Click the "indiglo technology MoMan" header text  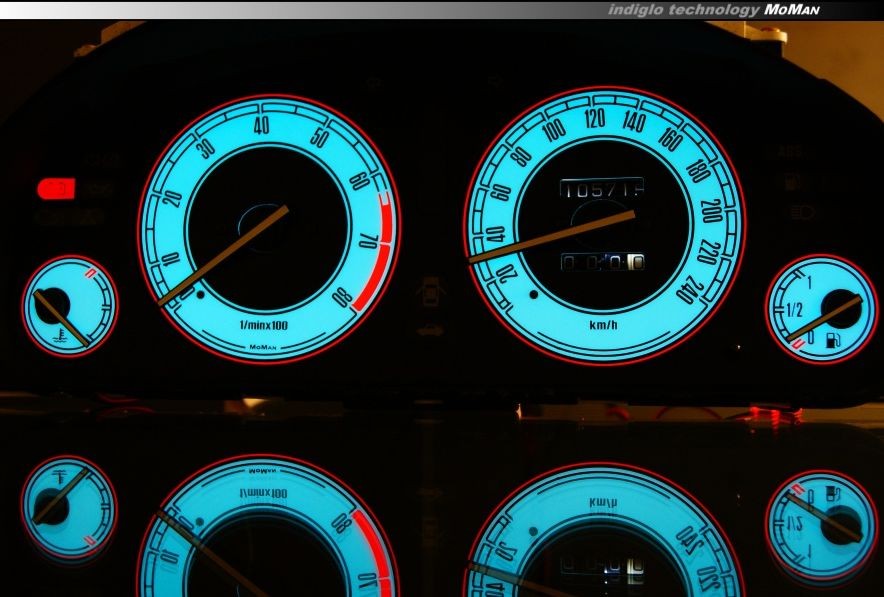714,10
